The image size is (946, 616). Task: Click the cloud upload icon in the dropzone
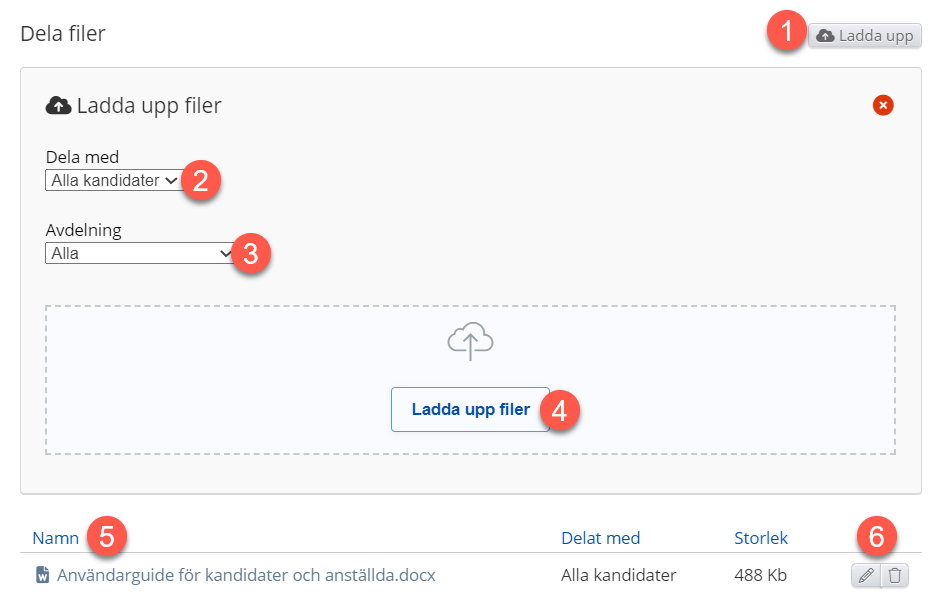tap(471, 341)
